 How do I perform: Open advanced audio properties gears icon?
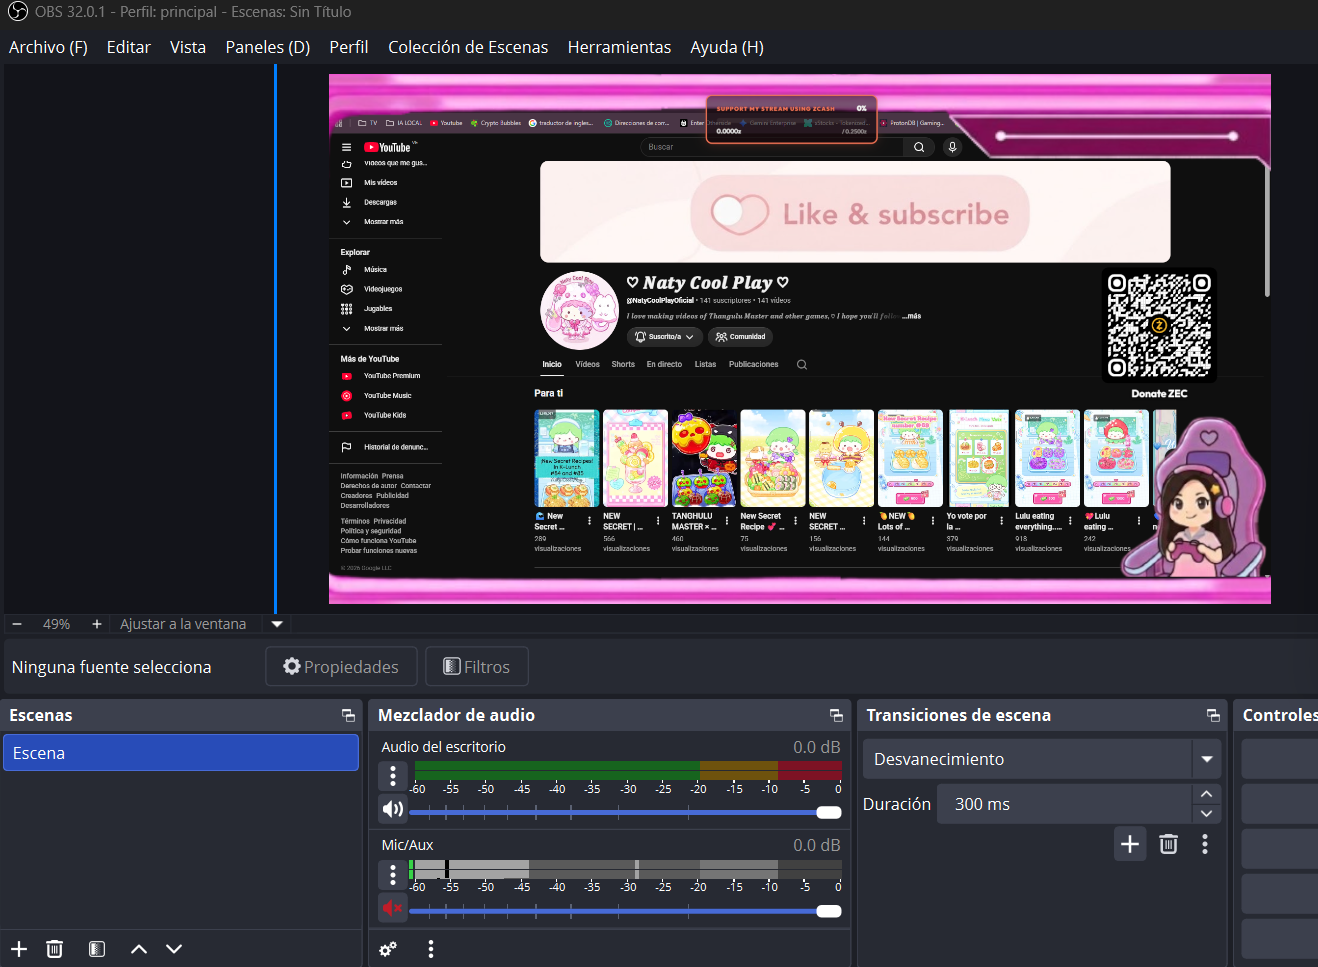tap(388, 949)
